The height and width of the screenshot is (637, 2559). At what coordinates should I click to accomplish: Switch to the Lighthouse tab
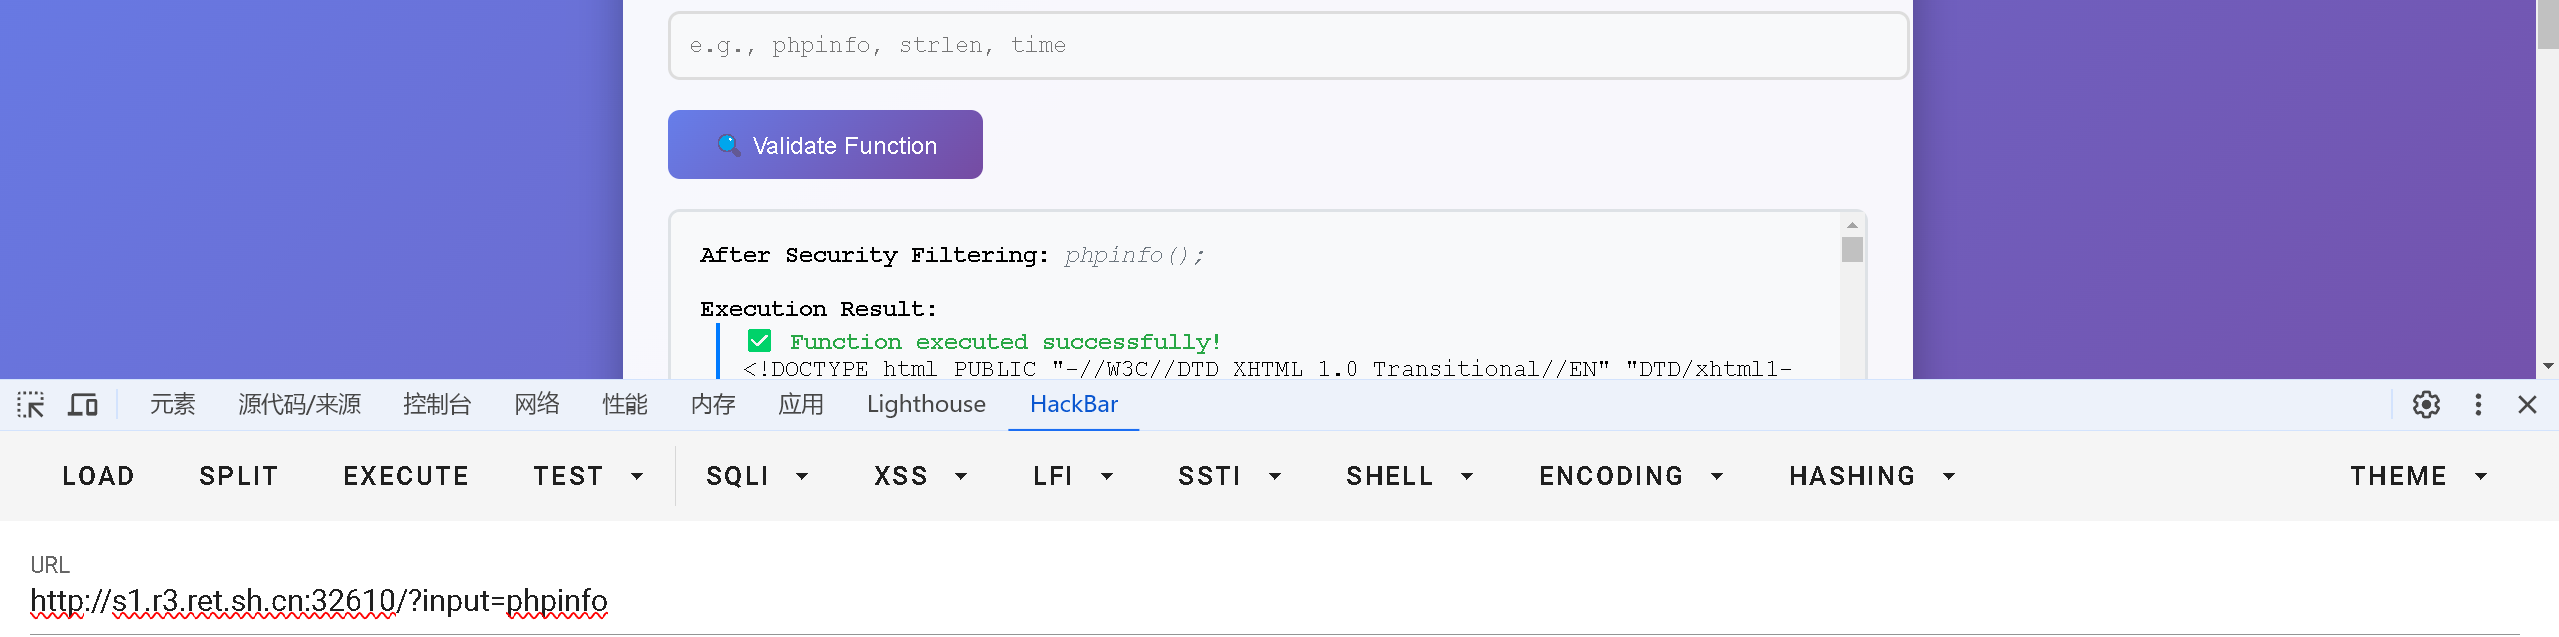pos(926,404)
